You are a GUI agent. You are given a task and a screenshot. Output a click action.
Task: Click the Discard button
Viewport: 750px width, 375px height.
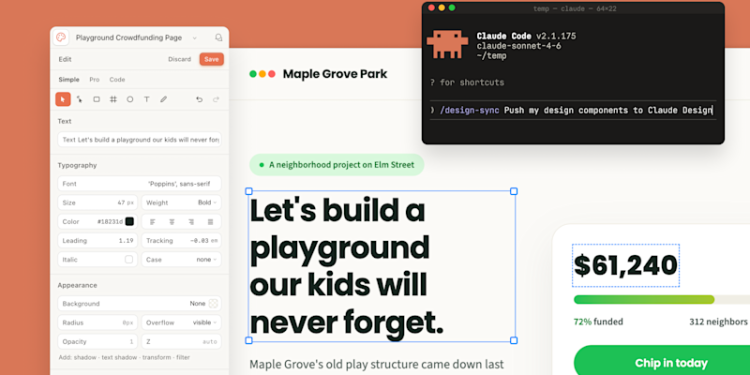(179, 59)
